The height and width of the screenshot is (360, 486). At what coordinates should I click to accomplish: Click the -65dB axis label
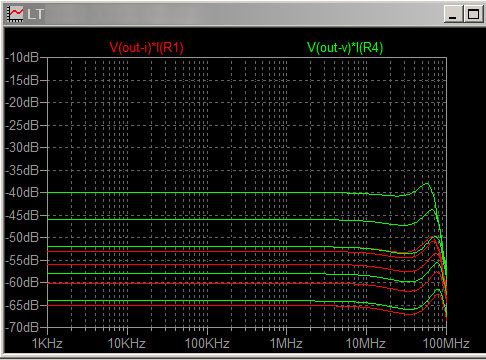22,305
